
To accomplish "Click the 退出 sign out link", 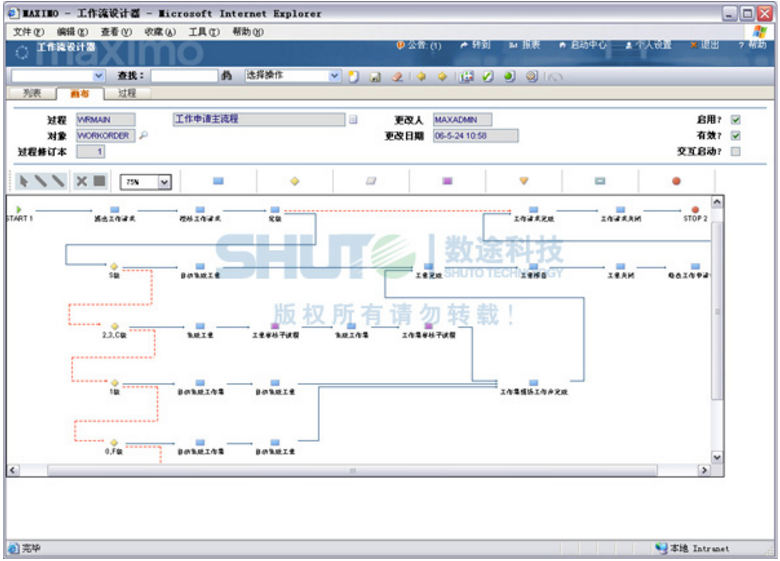I will pyautogui.click(x=705, y=45).
